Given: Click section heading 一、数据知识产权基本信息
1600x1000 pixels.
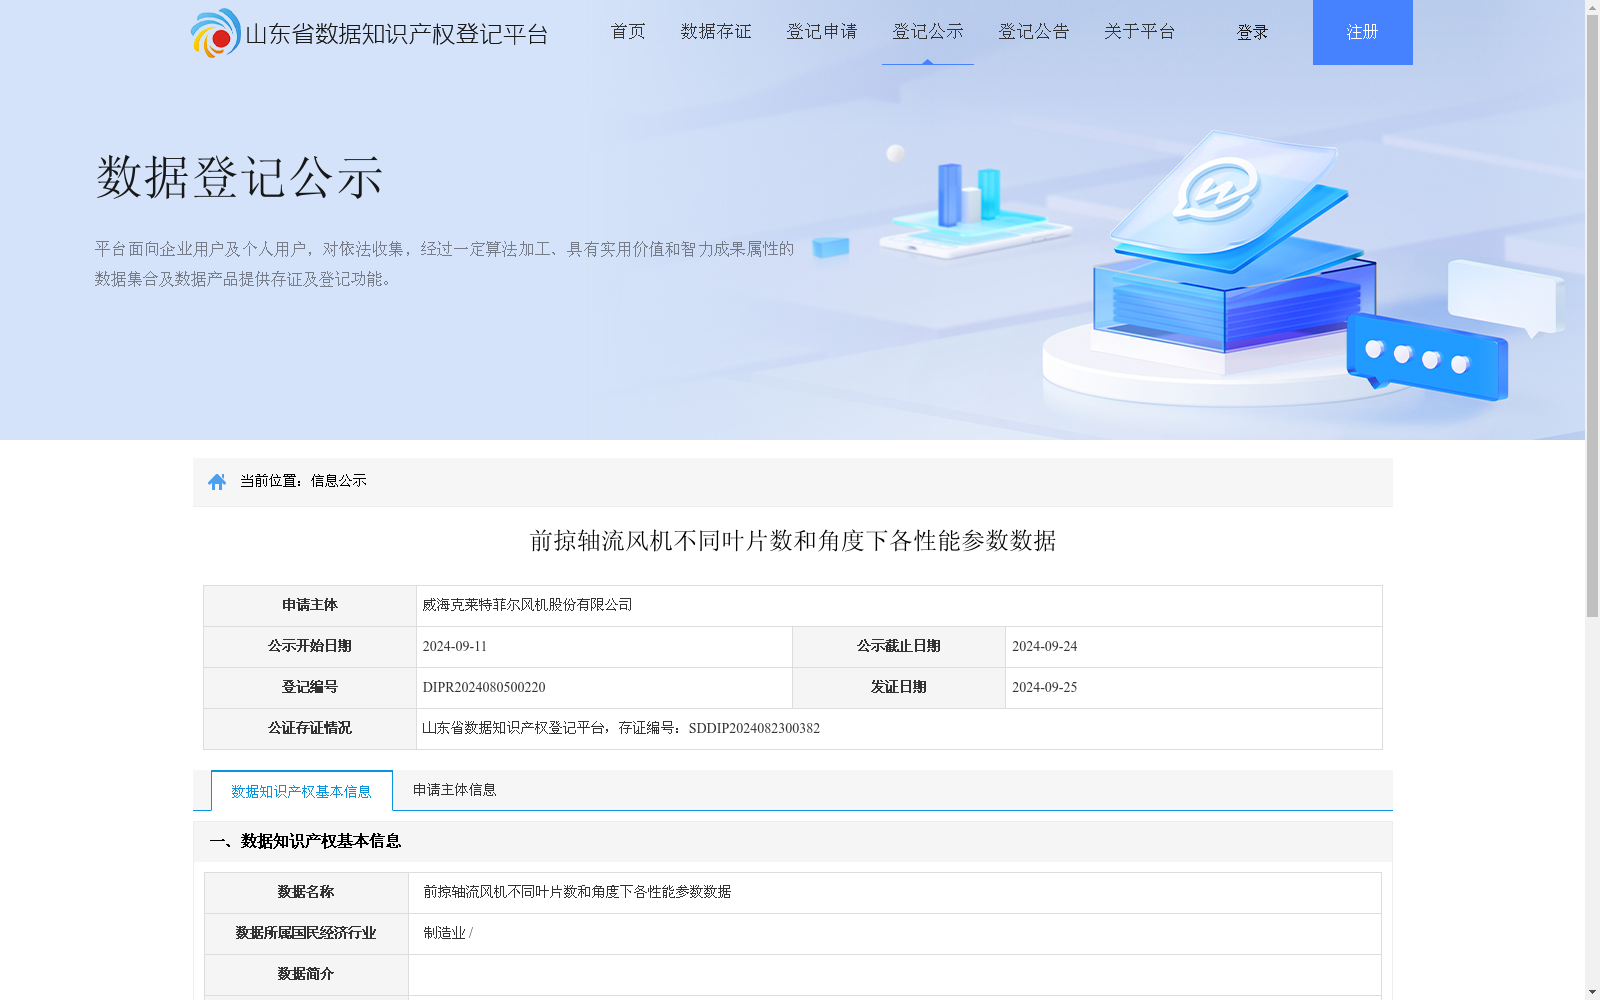Looking at the screenshot, I should point(305,841).
